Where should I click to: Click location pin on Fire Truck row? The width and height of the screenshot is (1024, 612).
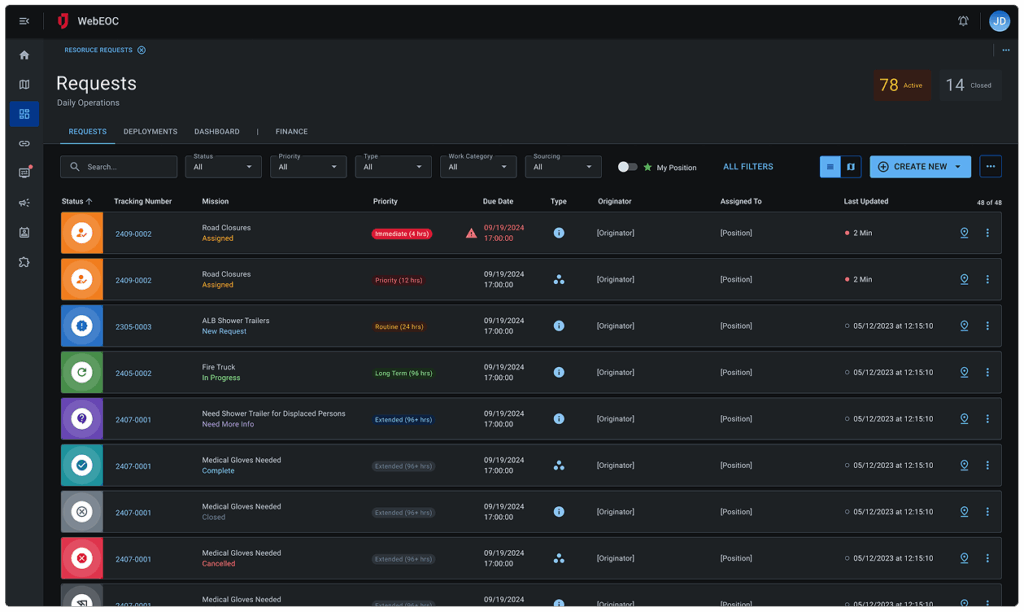click(x=964, y=372)
